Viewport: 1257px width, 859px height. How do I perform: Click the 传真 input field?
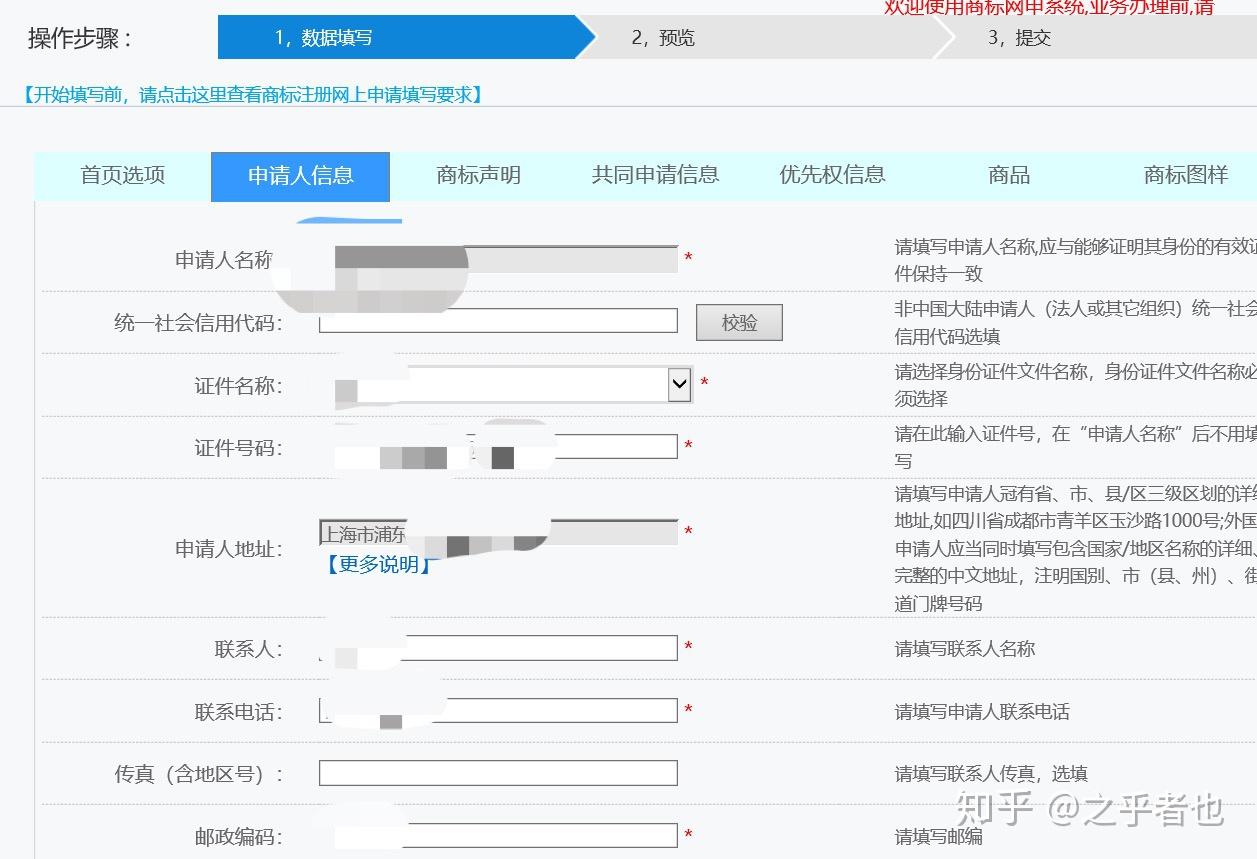pyautogui.click(x=497, y=772)
